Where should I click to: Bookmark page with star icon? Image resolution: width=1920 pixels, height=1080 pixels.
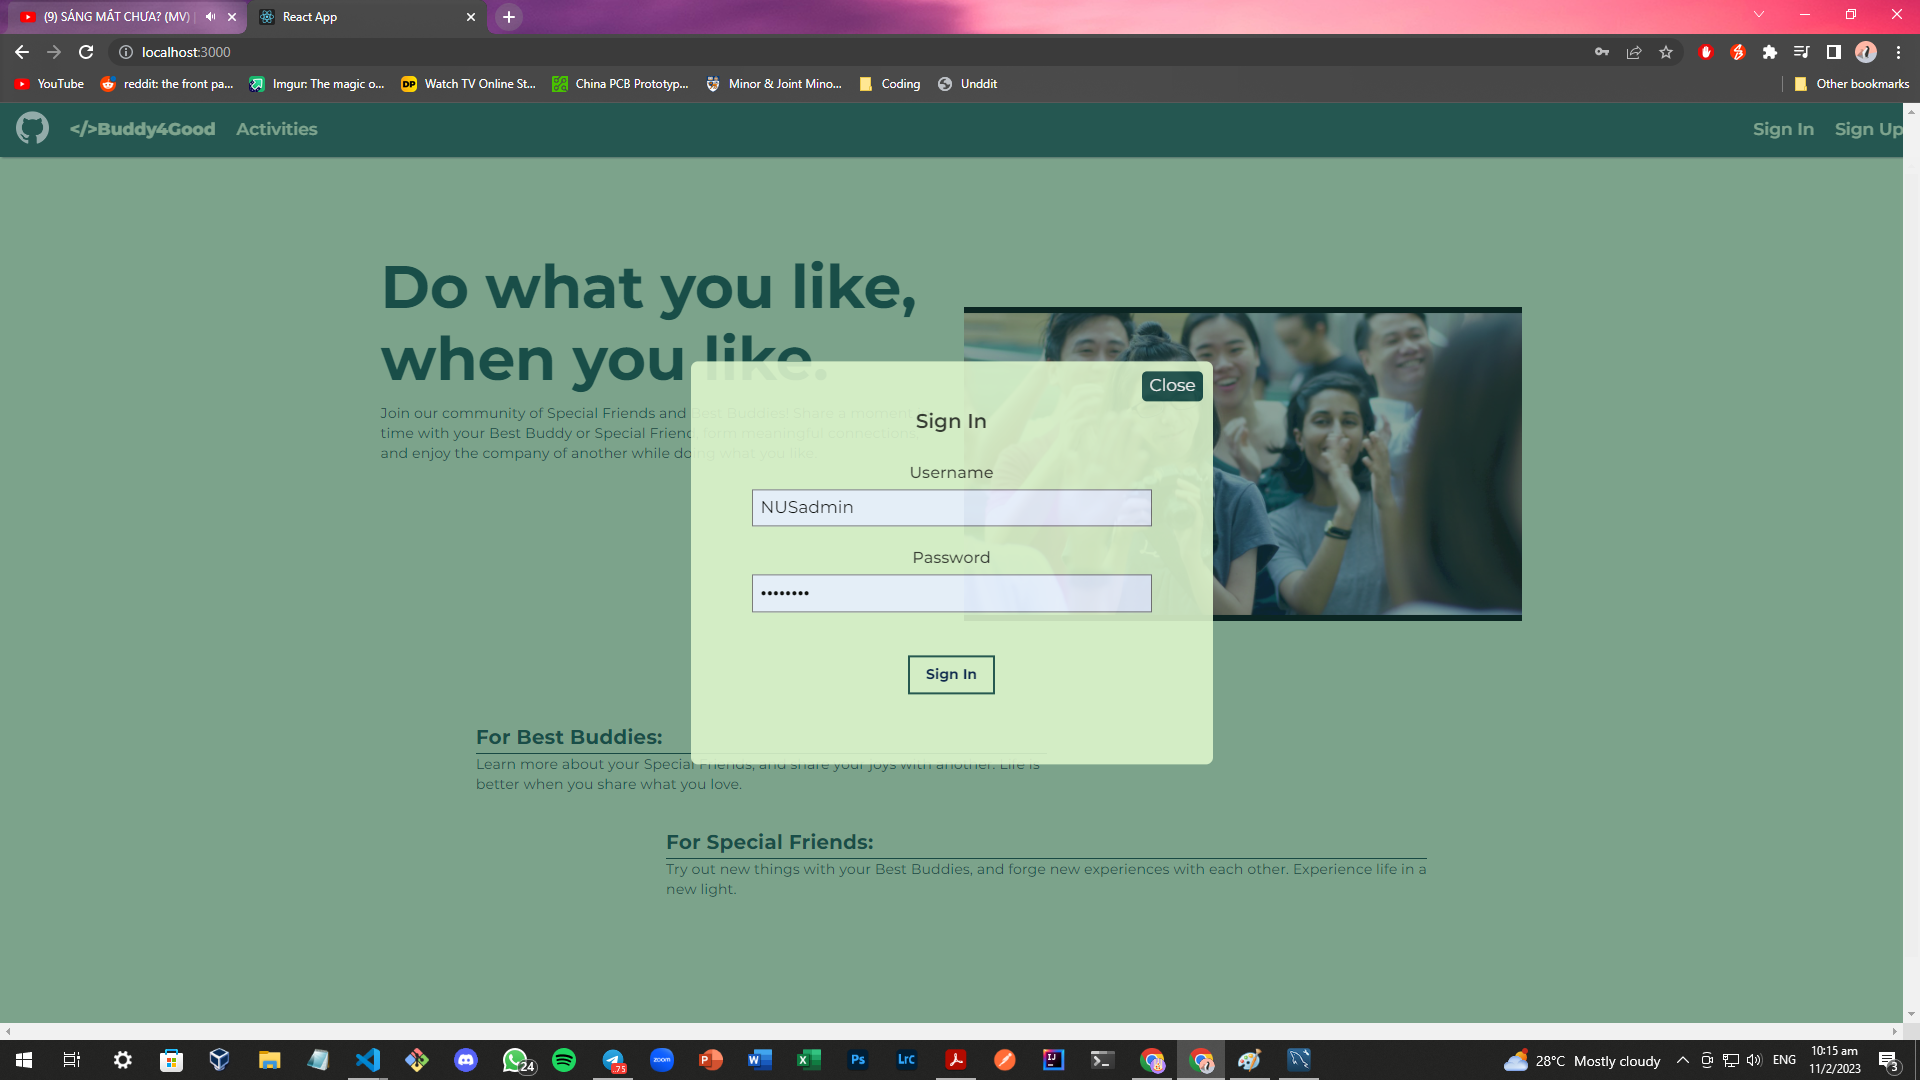click(x=1666, y=52)
